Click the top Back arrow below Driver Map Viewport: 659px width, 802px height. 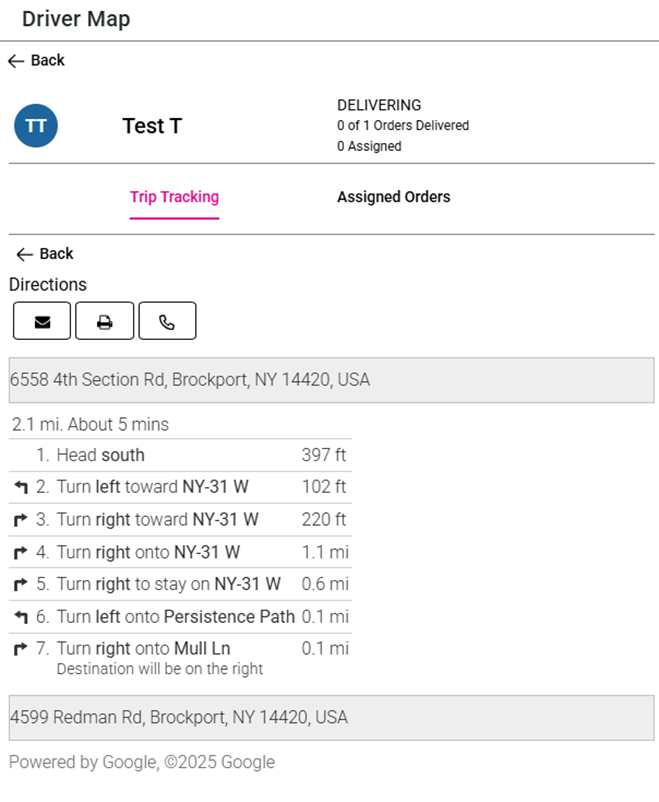[x=36, y=61]
